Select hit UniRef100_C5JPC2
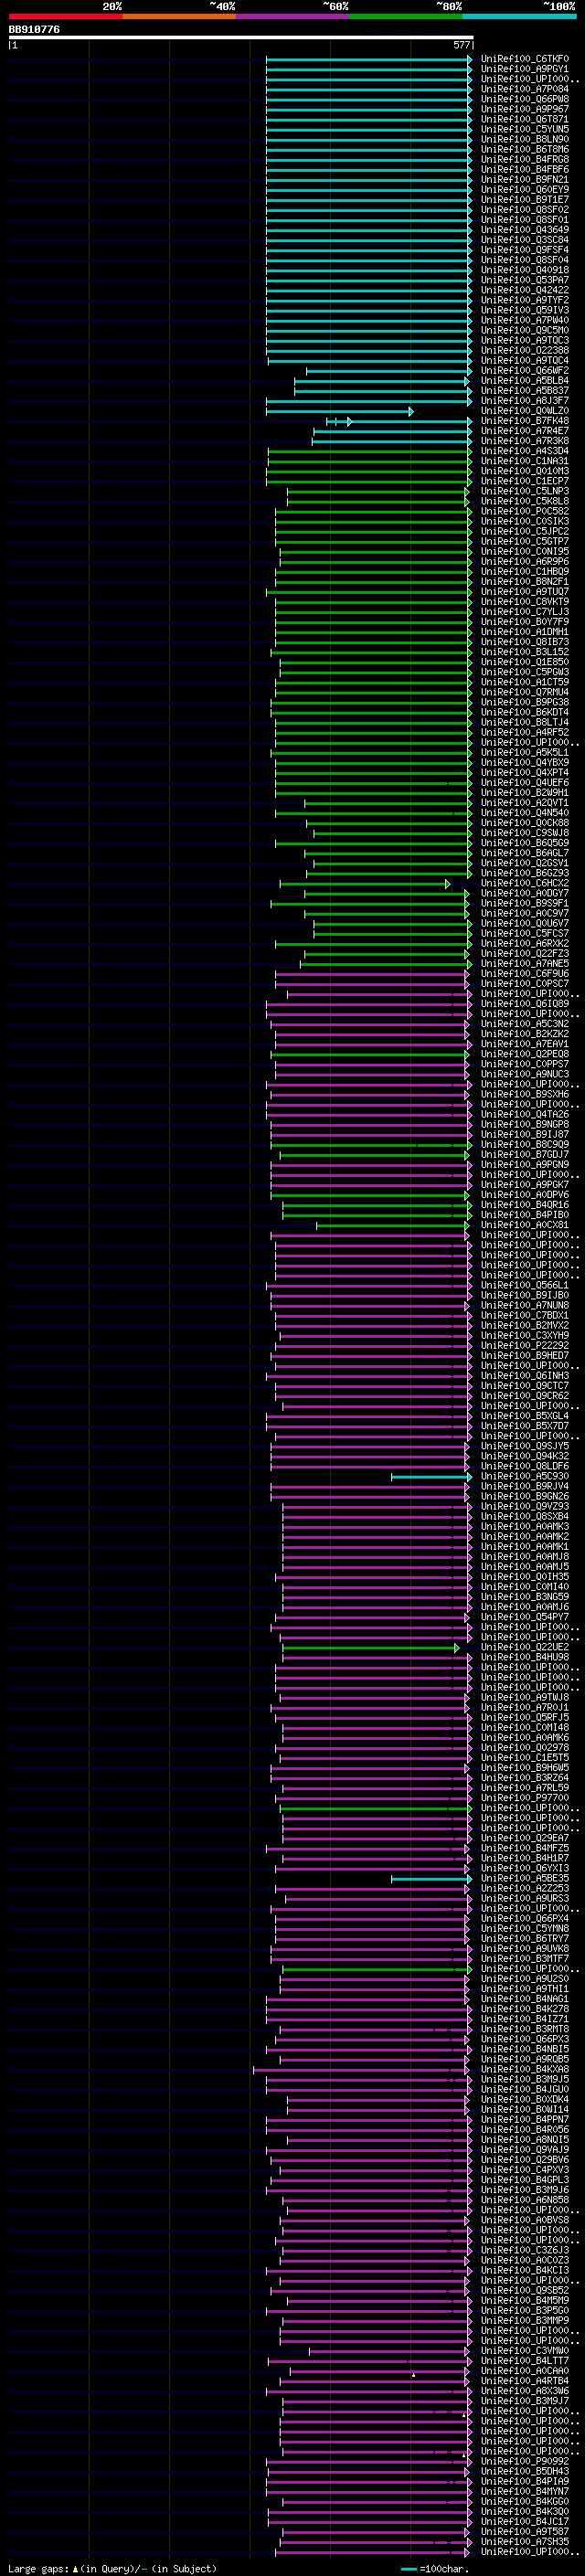The width and height of the screenshot is (585, 2576). click(524, 531)
